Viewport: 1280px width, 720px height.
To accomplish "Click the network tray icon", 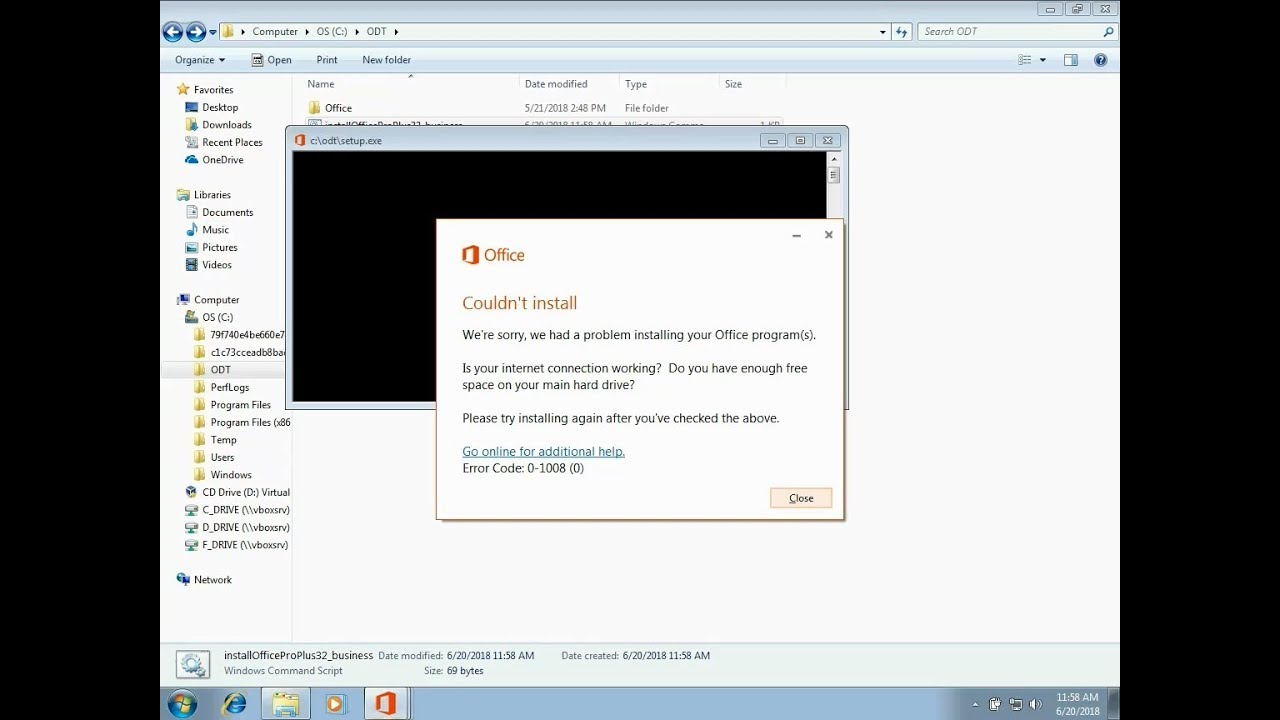I will coord(1016,705).
